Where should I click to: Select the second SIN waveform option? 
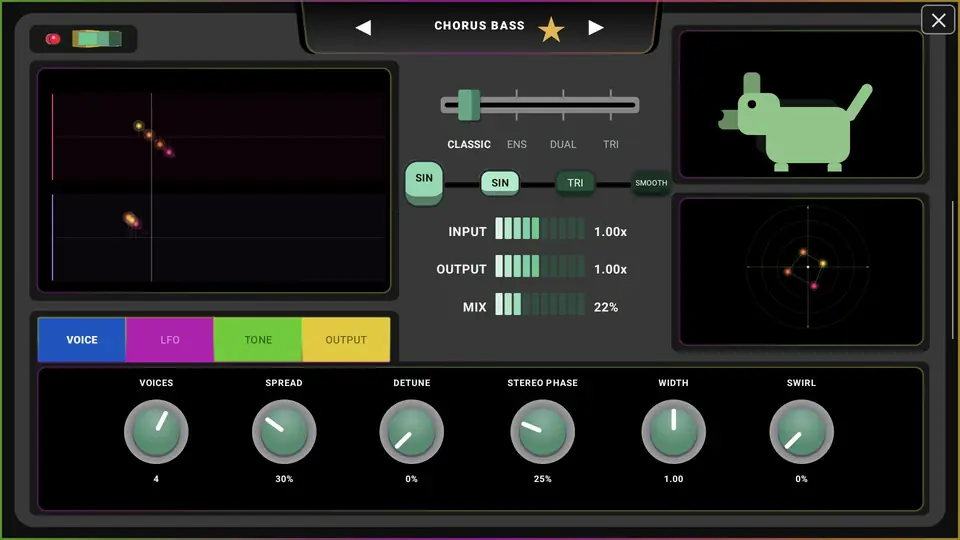[x=500, y=182]
